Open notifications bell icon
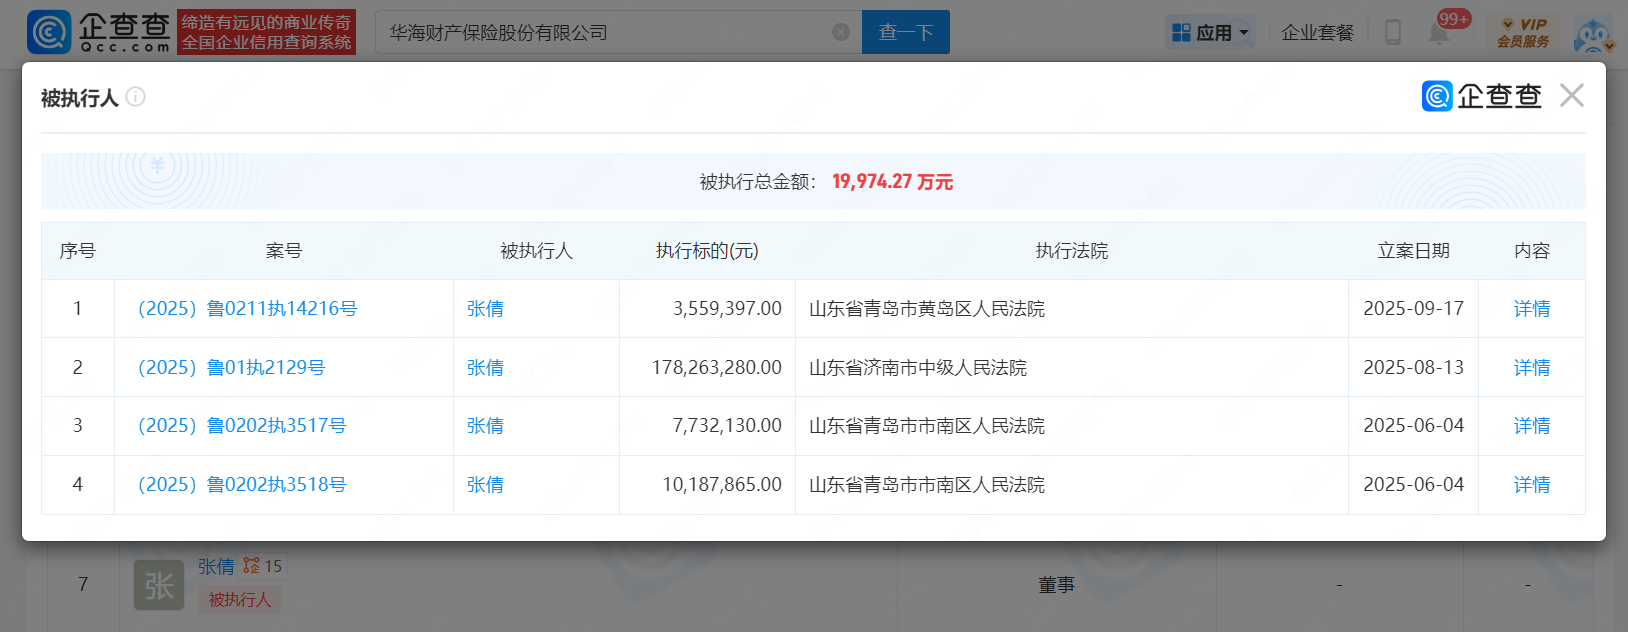This screenshot has height=632, width=1628. click(x=1439, y=33)
